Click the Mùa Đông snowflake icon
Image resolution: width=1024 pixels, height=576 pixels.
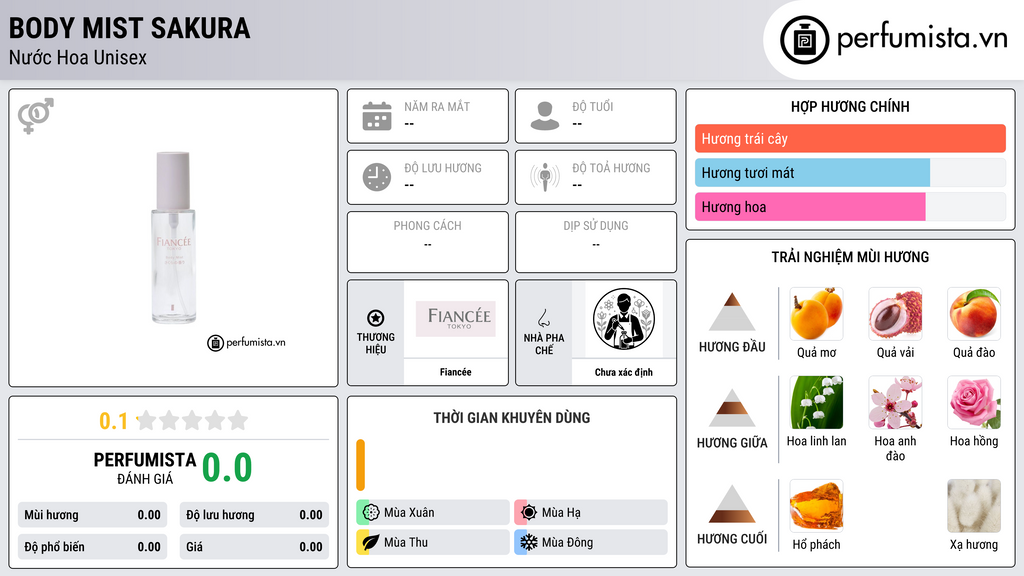coord(529,542)
